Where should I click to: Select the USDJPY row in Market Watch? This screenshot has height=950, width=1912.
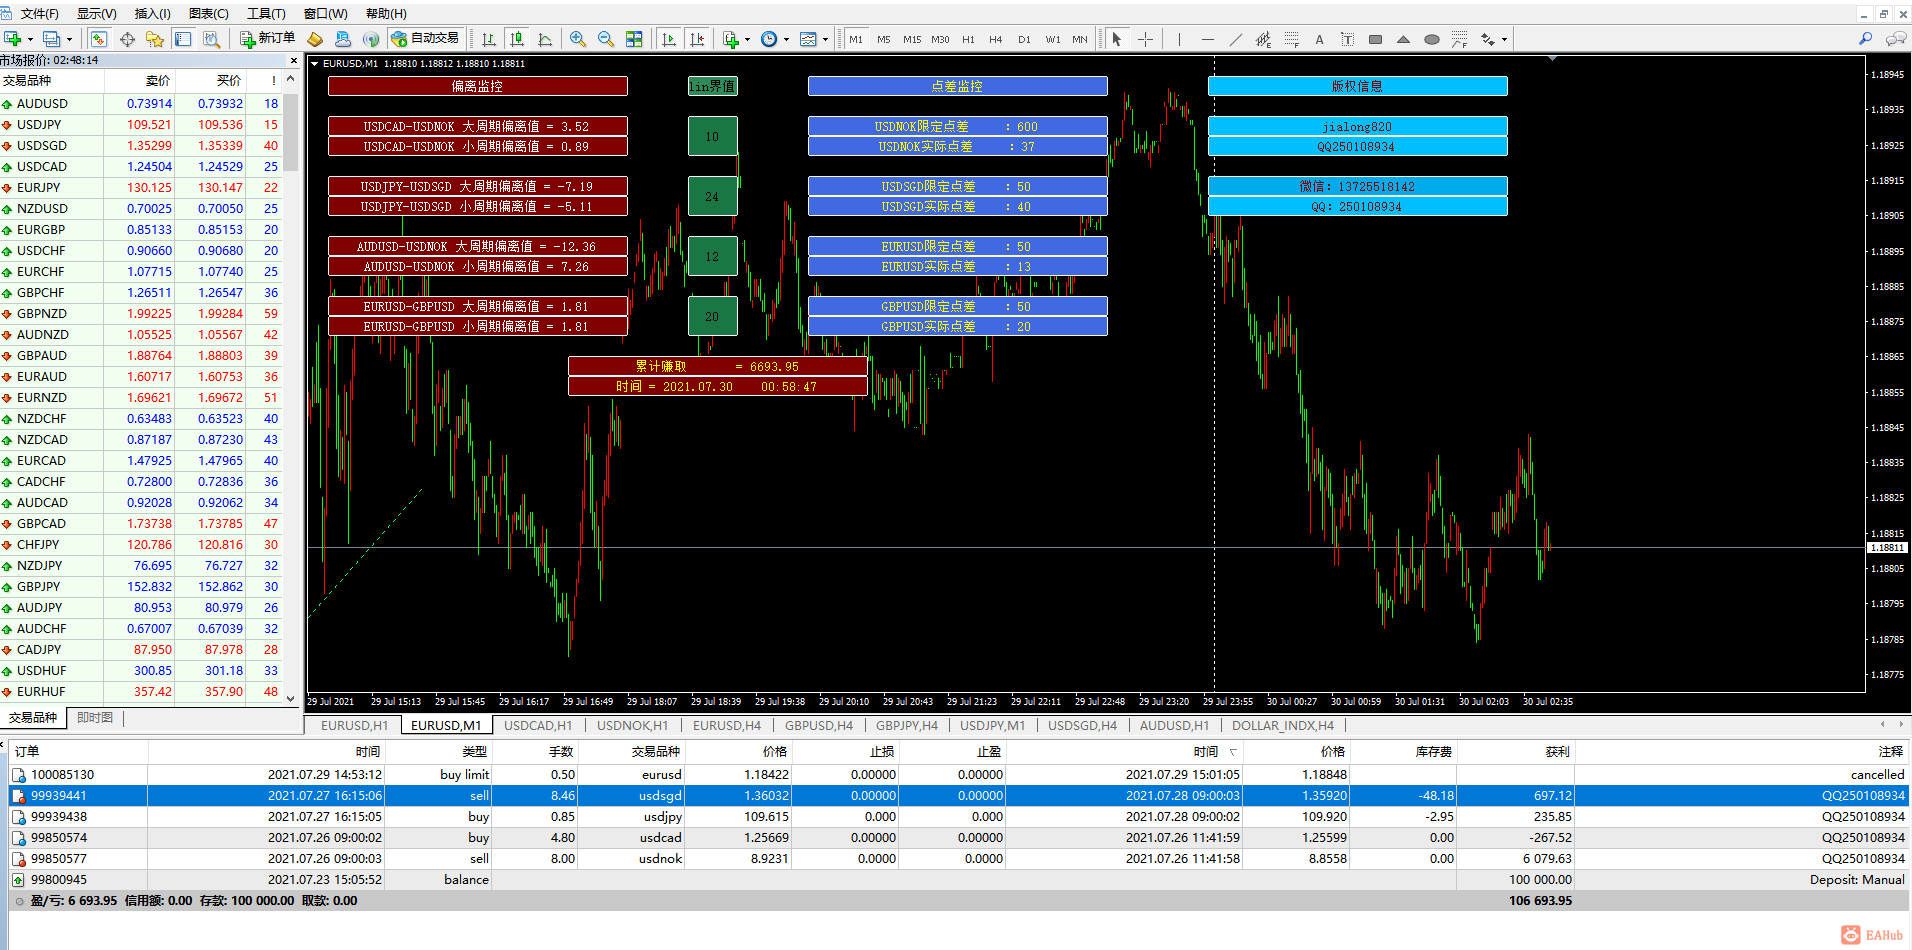coord(140,125)
